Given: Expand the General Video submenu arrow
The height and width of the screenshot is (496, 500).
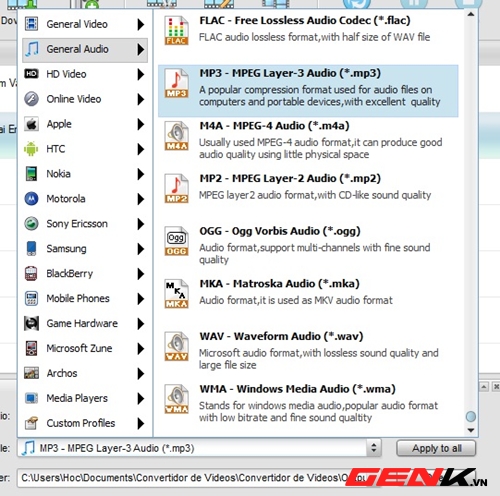Looking at the screenshot, I should point(141,24).
